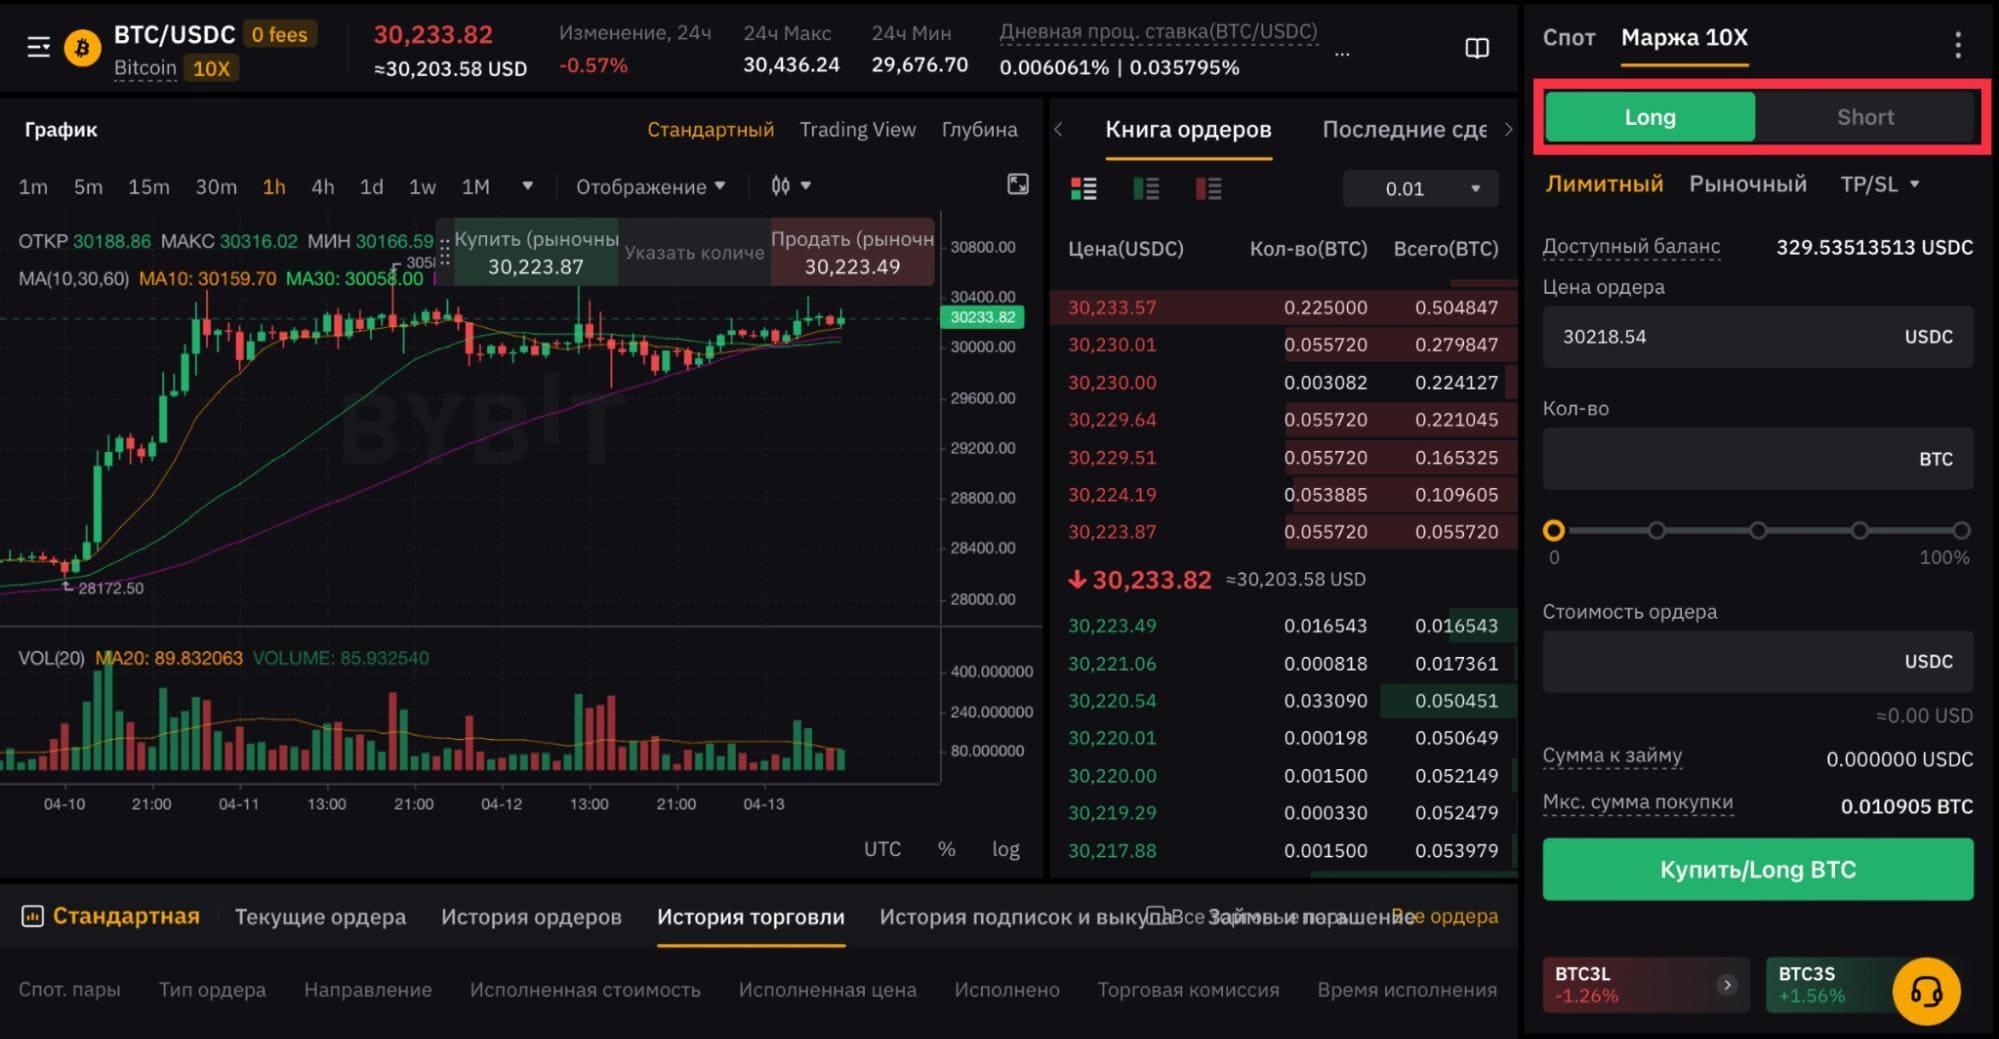Click the 0 percent slider handle
Image resolution: width=1999 pixels, height=1039 pixels.
(1553, 530)
